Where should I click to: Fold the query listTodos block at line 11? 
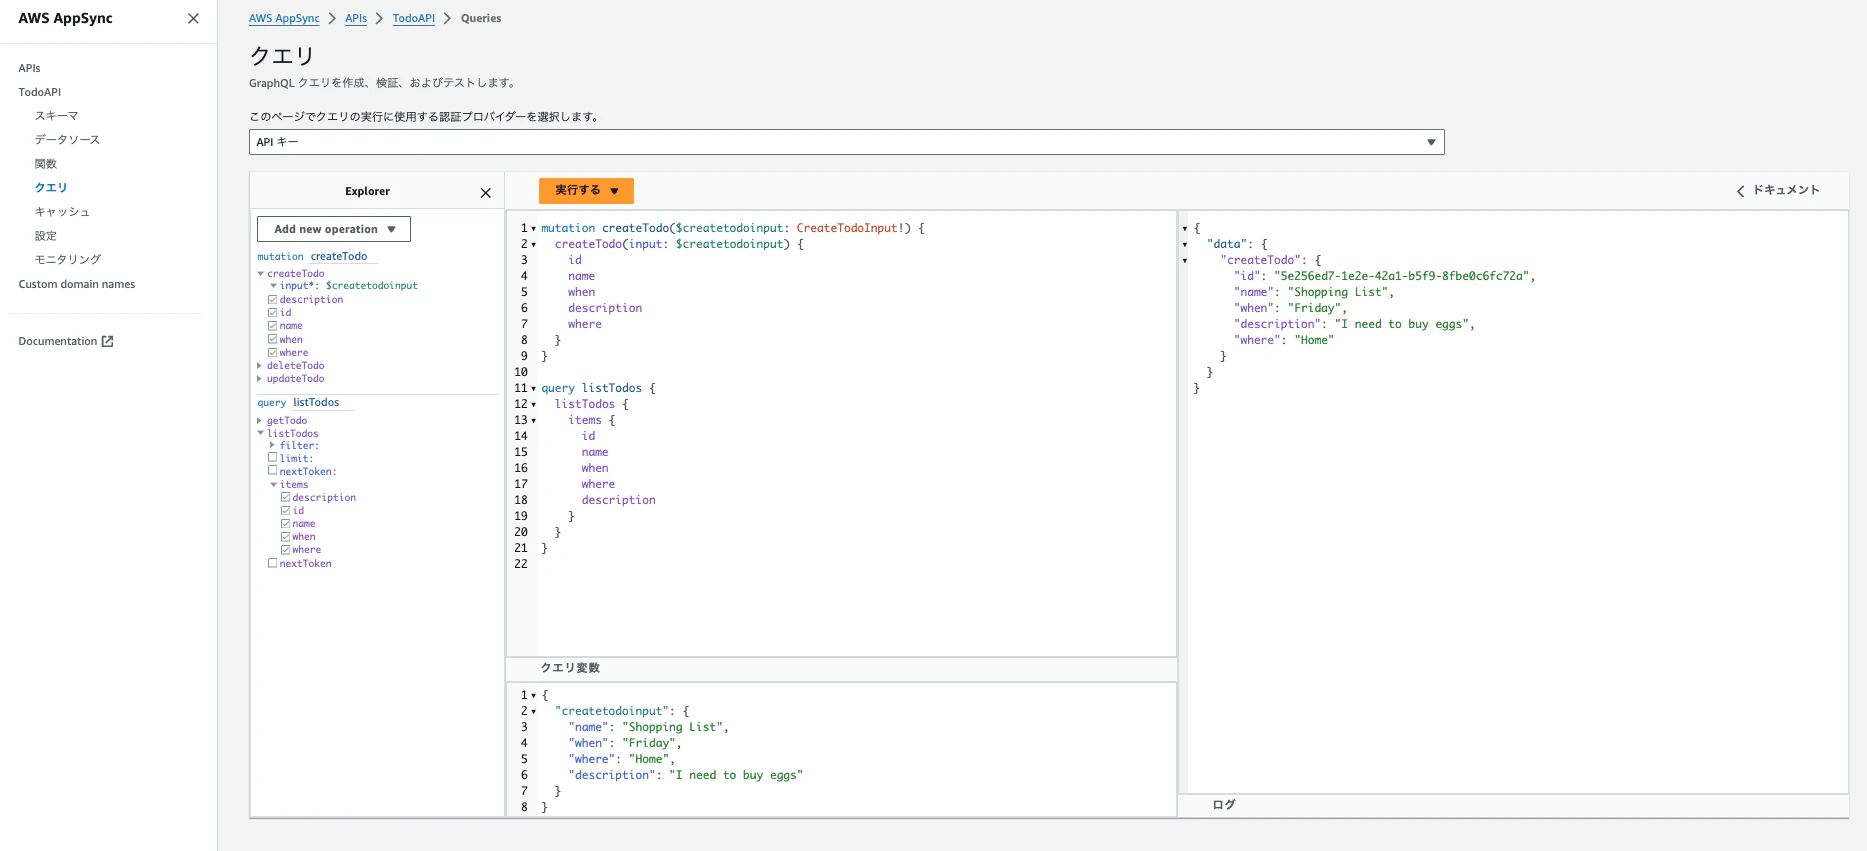[x=533, y=389]
